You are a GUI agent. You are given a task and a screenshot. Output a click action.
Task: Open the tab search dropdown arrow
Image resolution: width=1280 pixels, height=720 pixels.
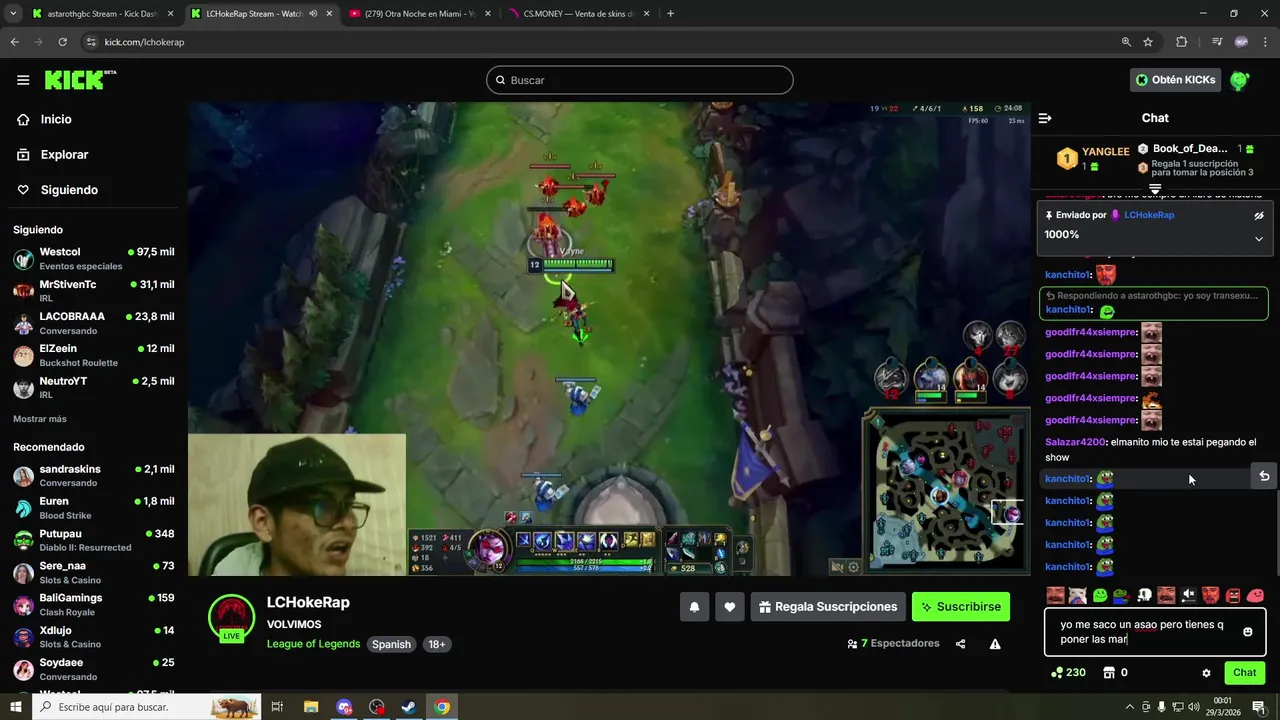pos(11,14)
